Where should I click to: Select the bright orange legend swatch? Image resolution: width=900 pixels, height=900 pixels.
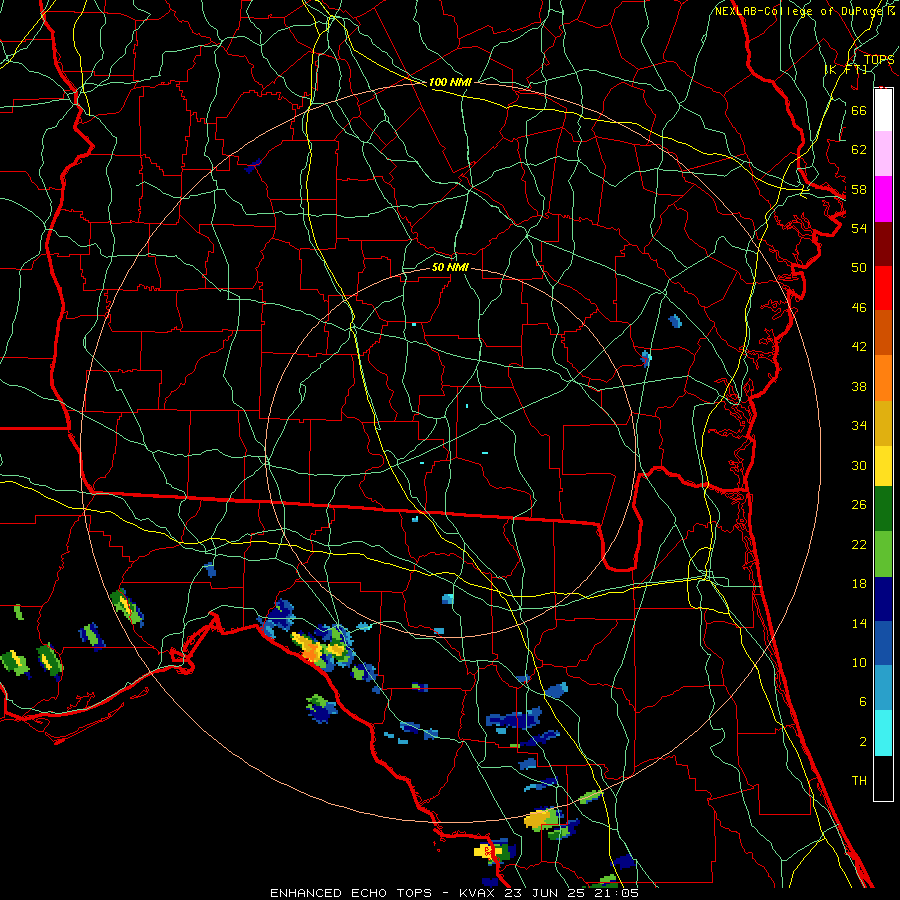[x=883, y=378]
